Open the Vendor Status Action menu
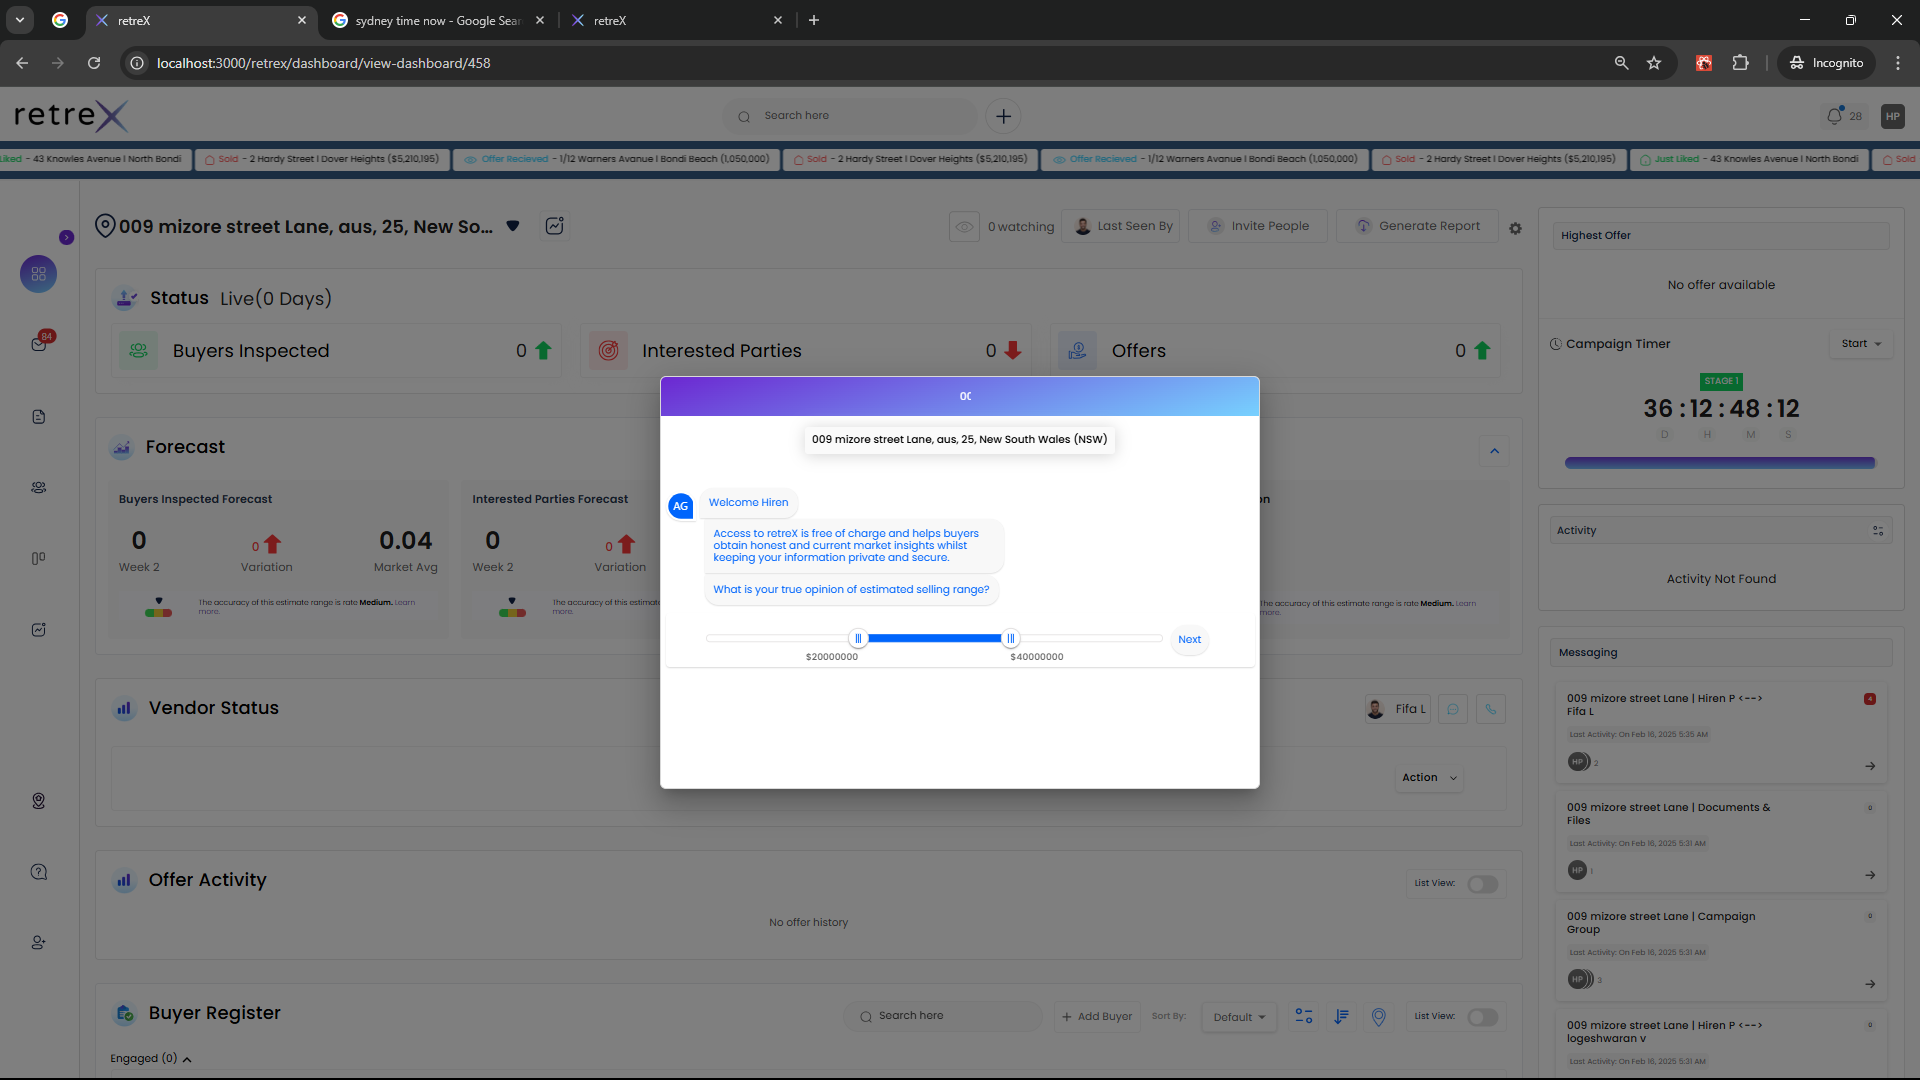Viewport: 1920px width, 1080px height. pos(1429,777)
